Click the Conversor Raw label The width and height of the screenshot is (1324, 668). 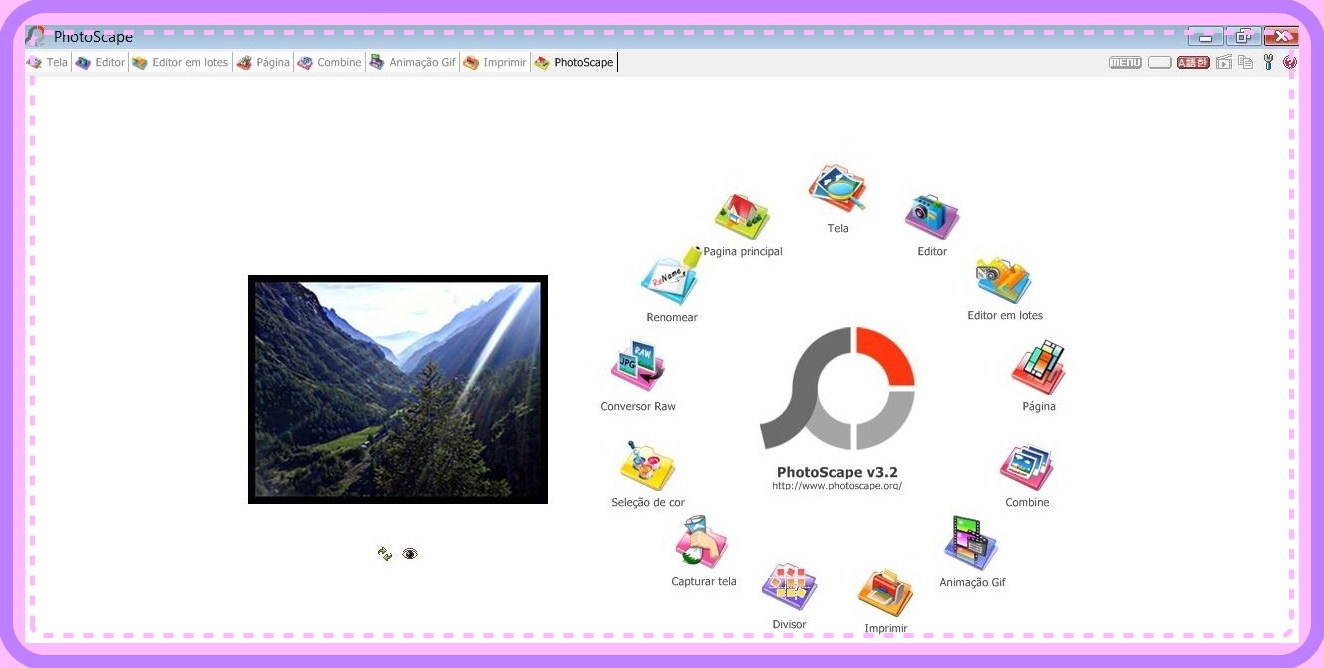638,406
